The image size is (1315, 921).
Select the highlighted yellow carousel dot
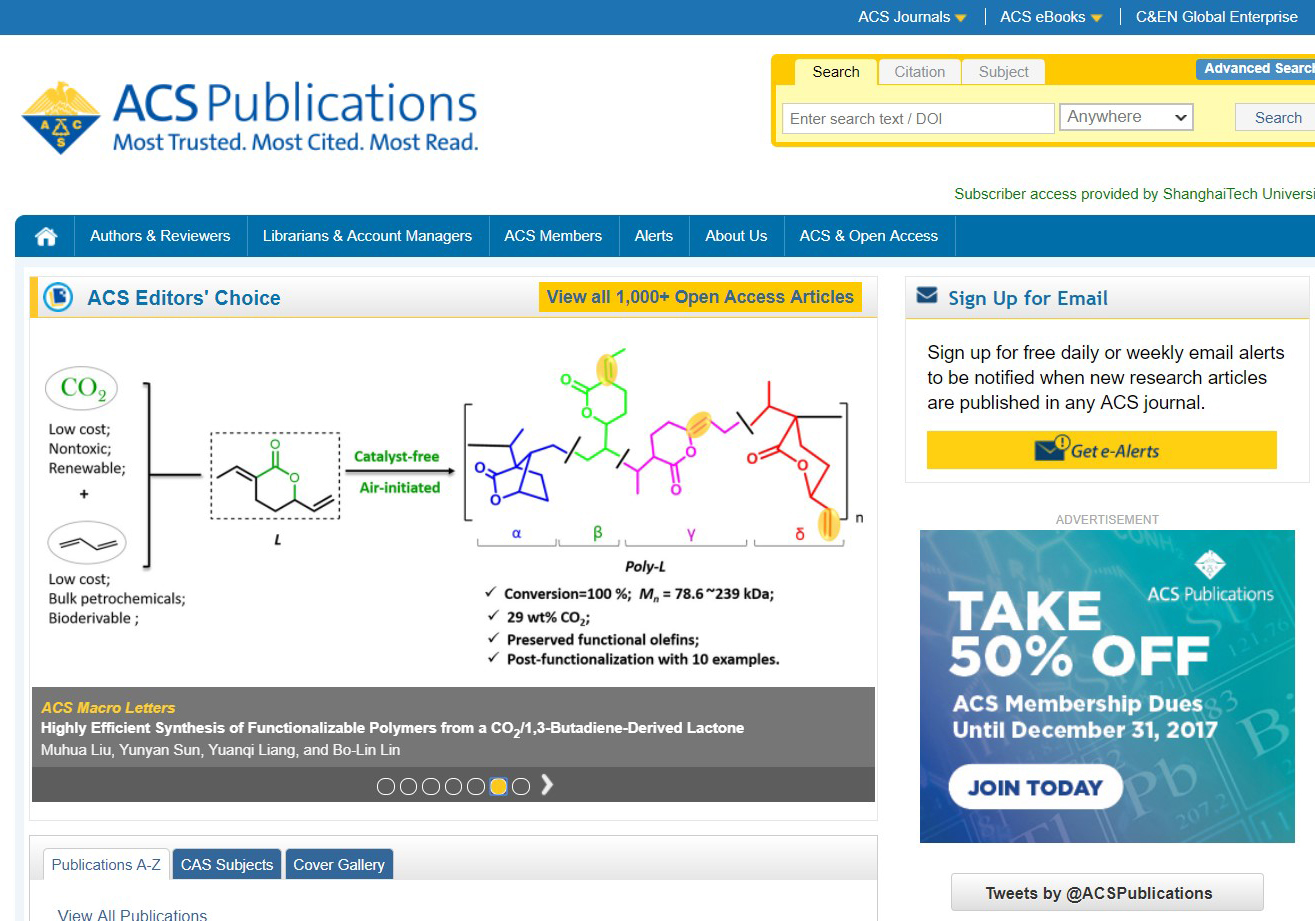click(499, 787)
